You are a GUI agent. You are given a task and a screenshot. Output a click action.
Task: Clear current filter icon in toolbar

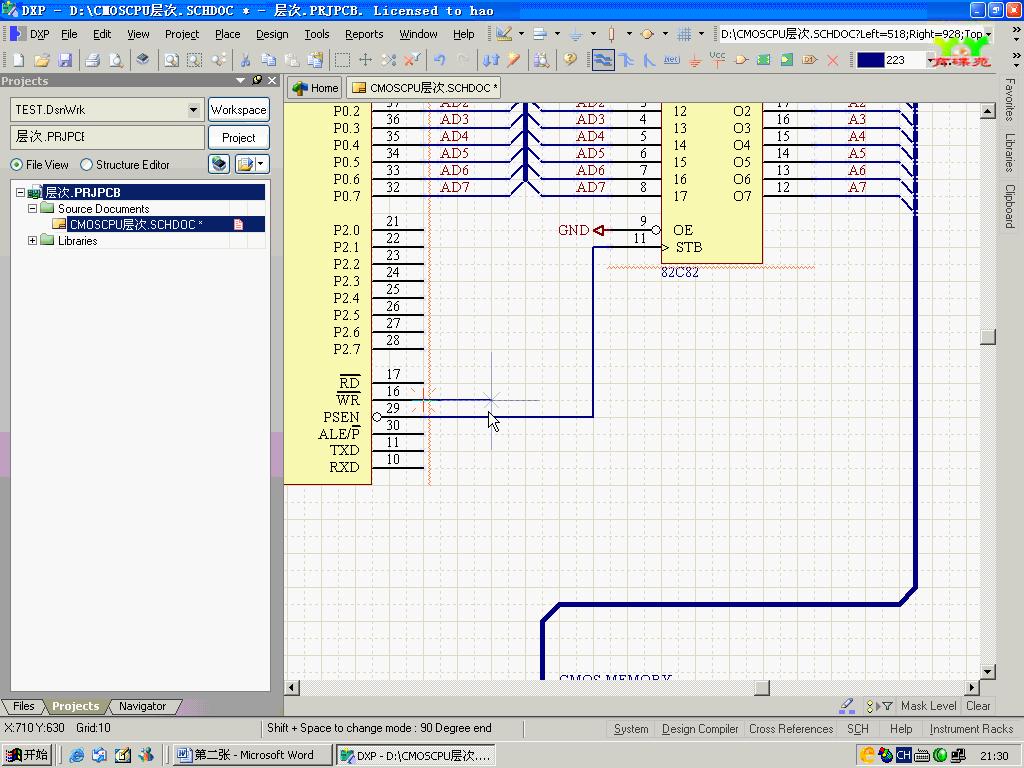tap(411, 60)
